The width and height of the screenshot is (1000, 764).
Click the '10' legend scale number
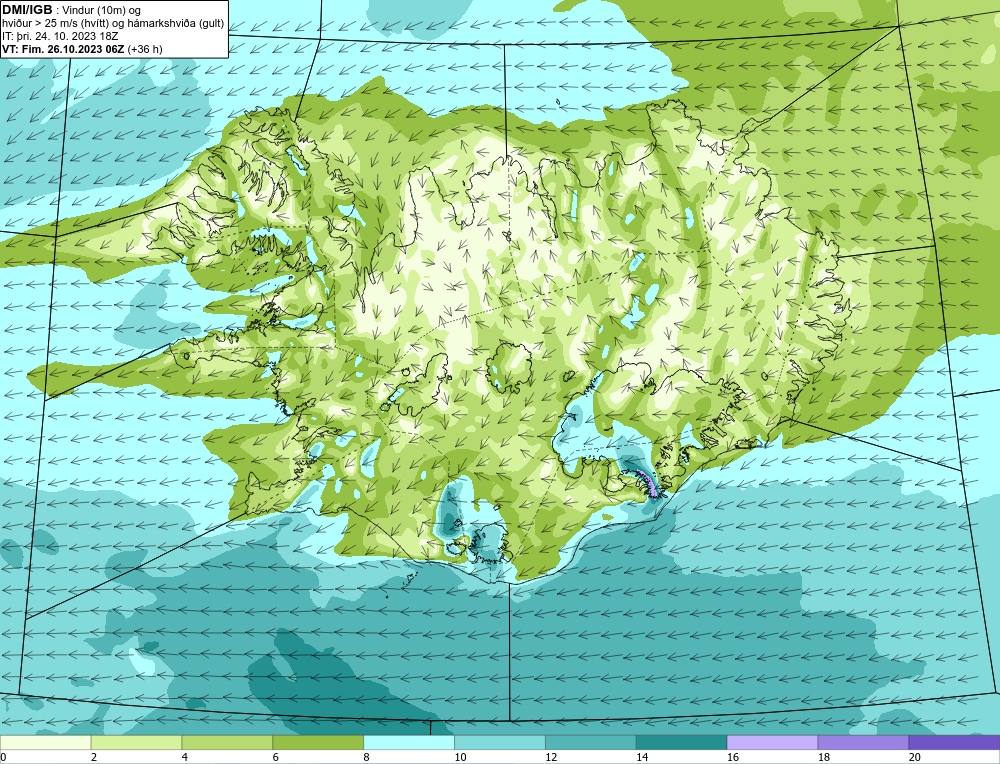pos(460,757)
